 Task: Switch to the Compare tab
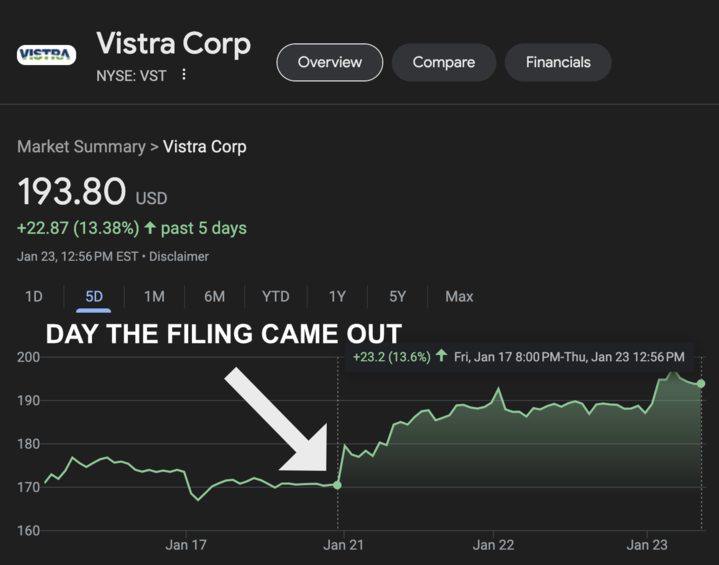pyautogui.click(x=443, y=62)
